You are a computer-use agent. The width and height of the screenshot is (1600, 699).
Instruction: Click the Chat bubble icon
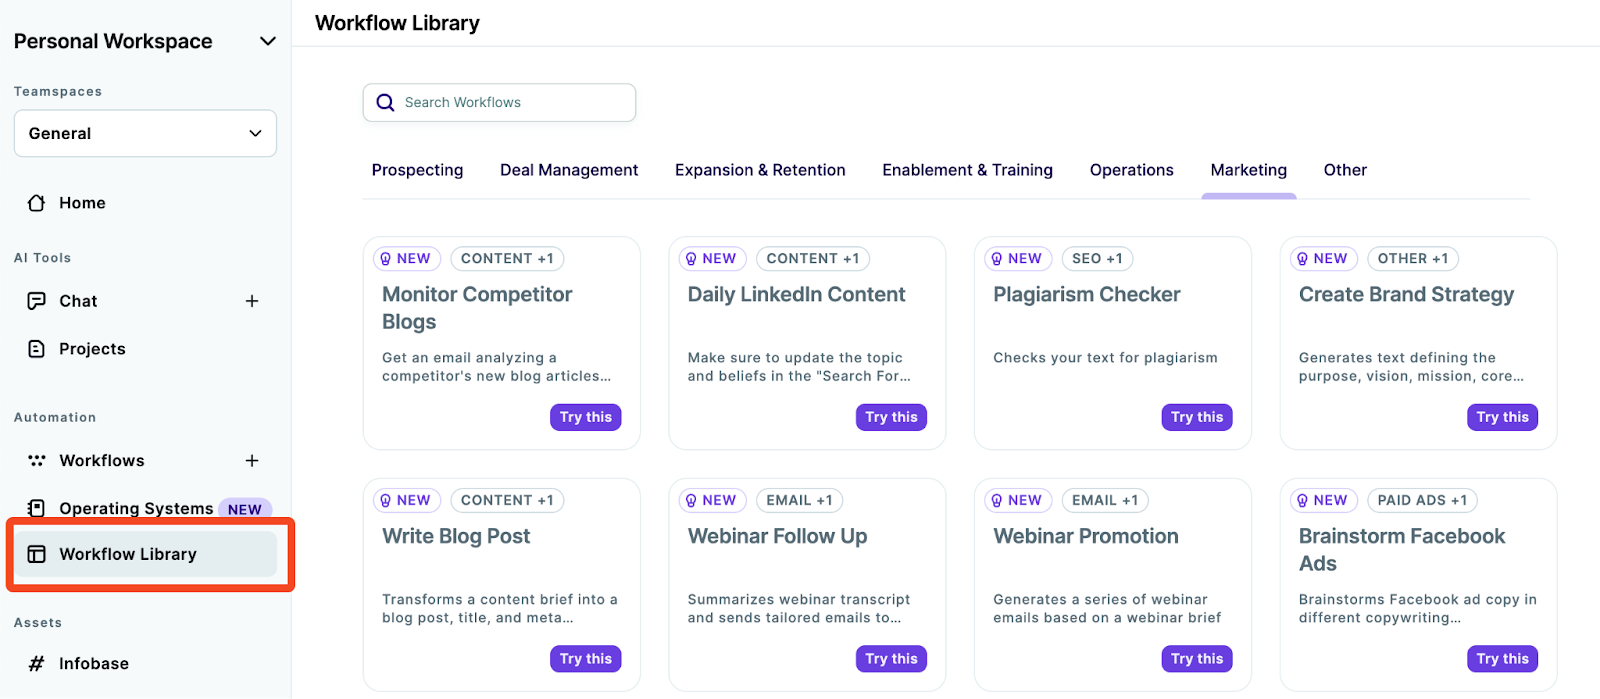point(37,301)
